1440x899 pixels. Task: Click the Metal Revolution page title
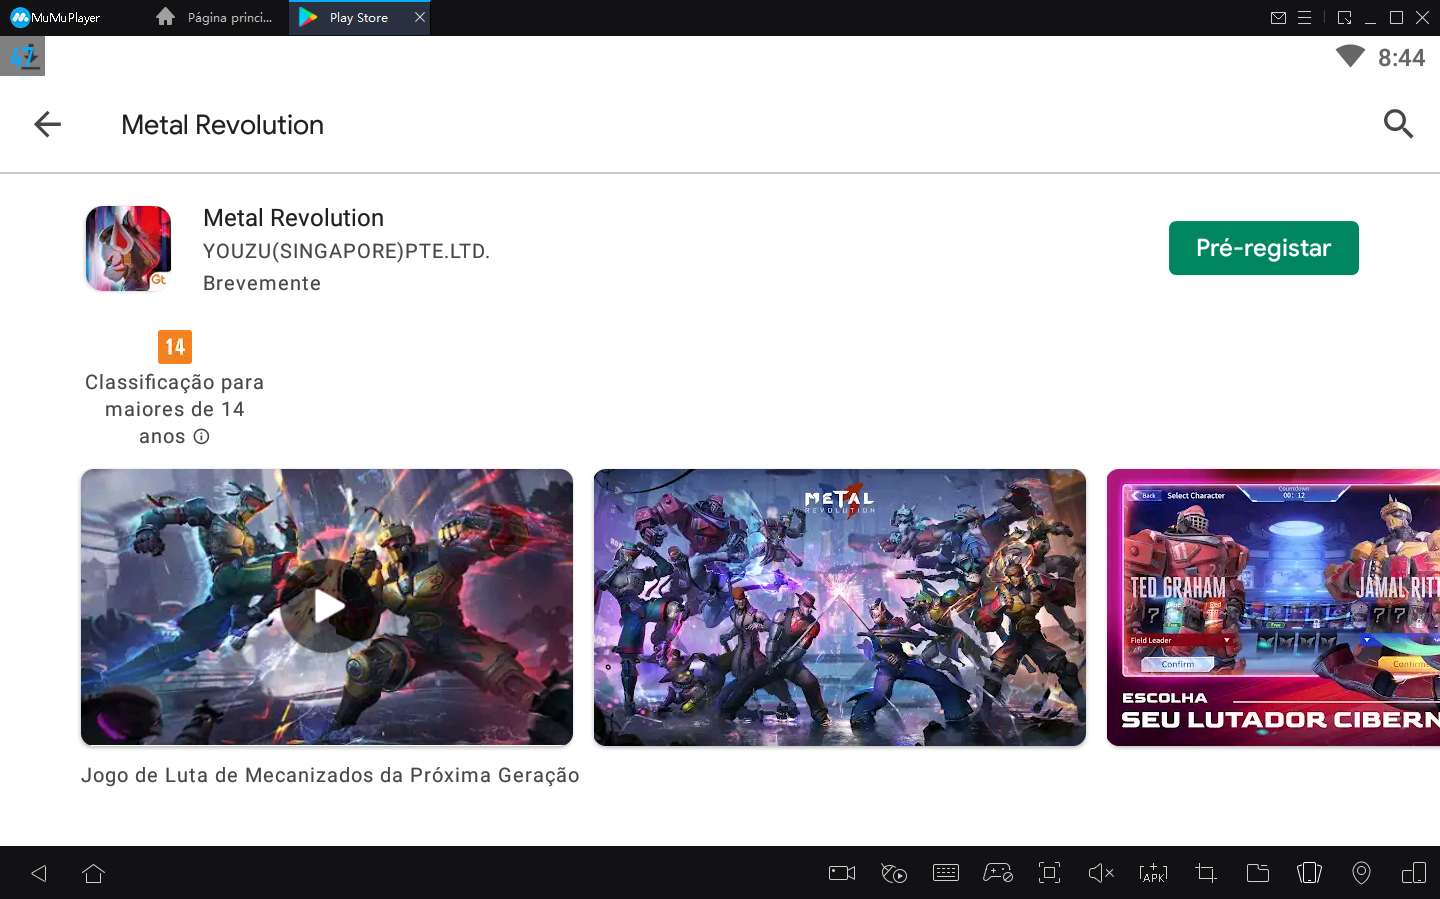click(222, 125)
